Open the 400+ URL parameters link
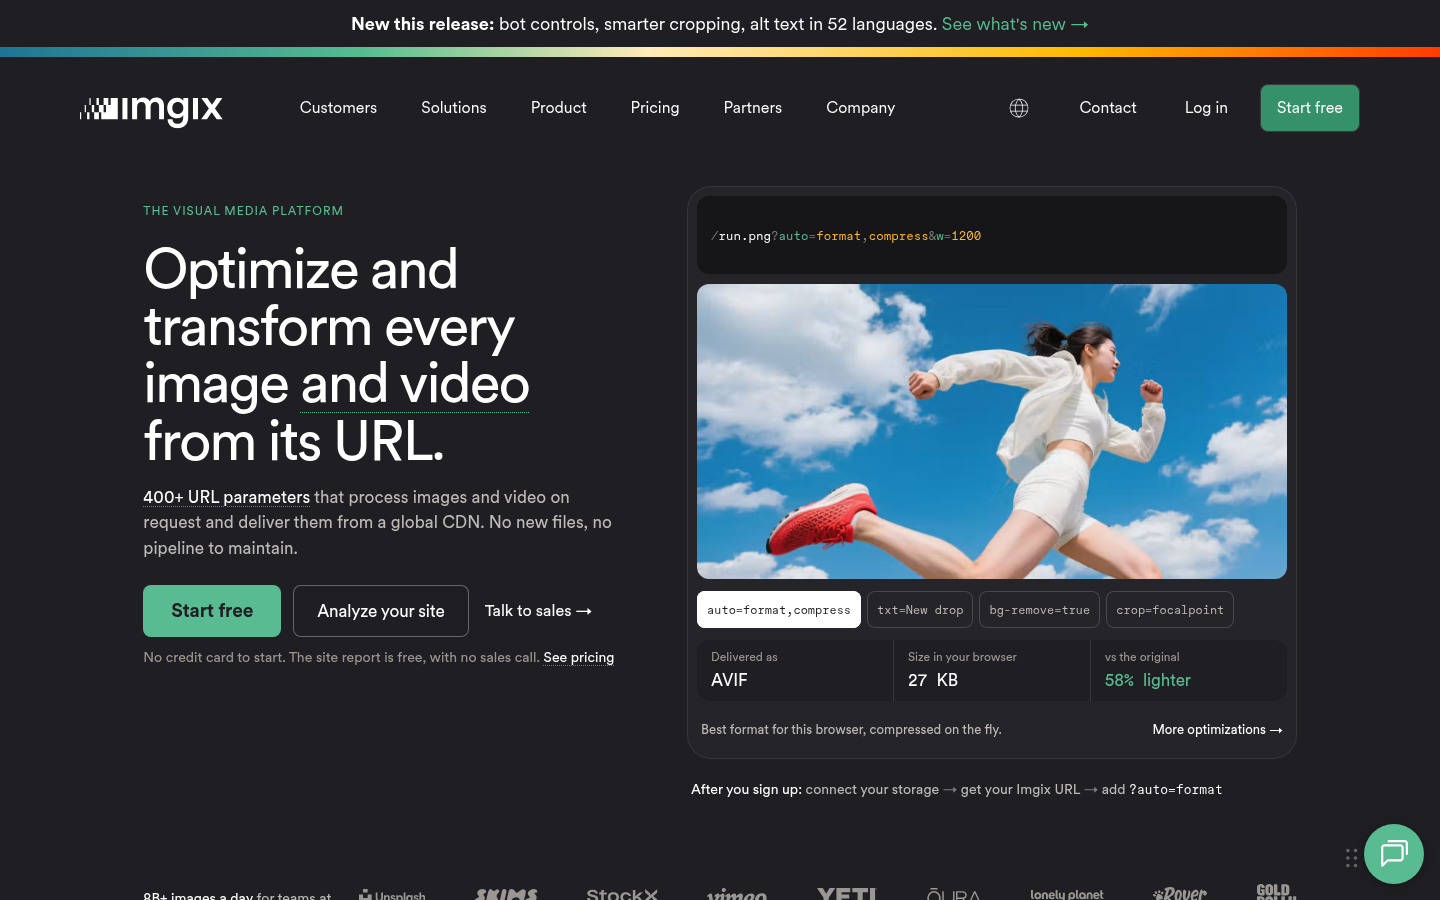Image resolution: width=1440 pixels, height=900 pixels. pyautogui.click(x=226, y=497)
